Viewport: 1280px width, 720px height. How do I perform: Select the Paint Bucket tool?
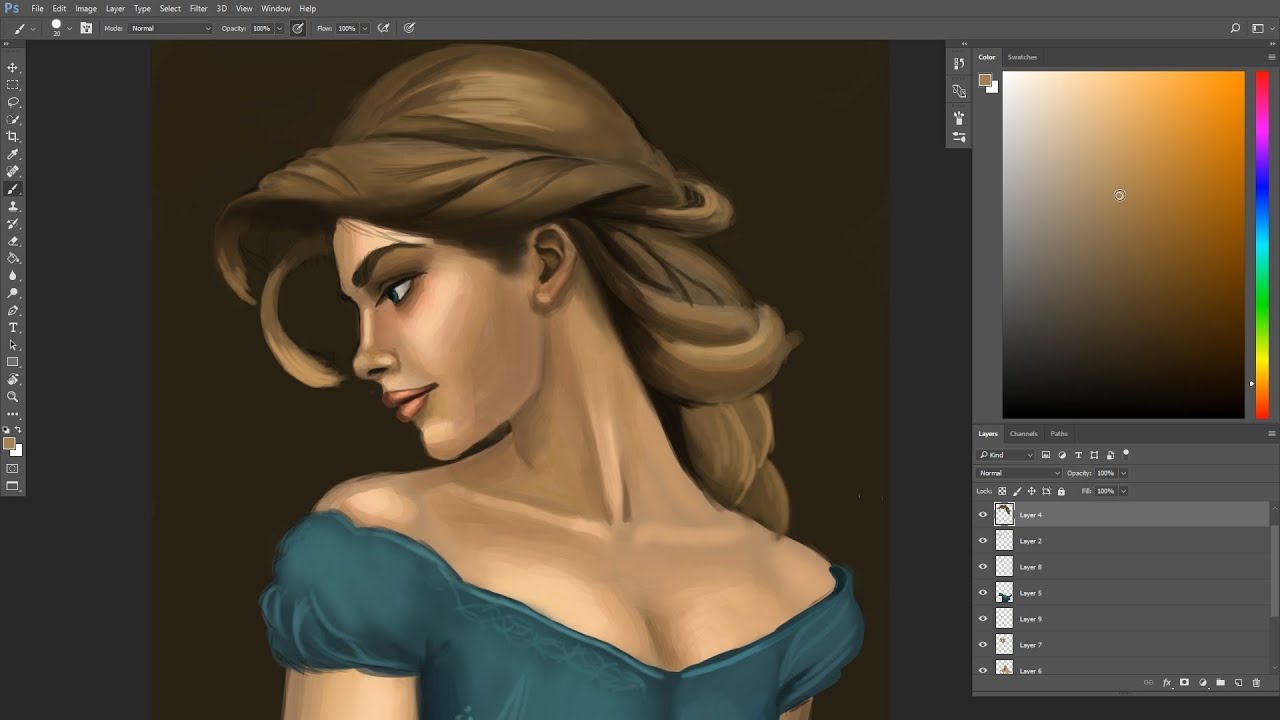tap(13, 258)
